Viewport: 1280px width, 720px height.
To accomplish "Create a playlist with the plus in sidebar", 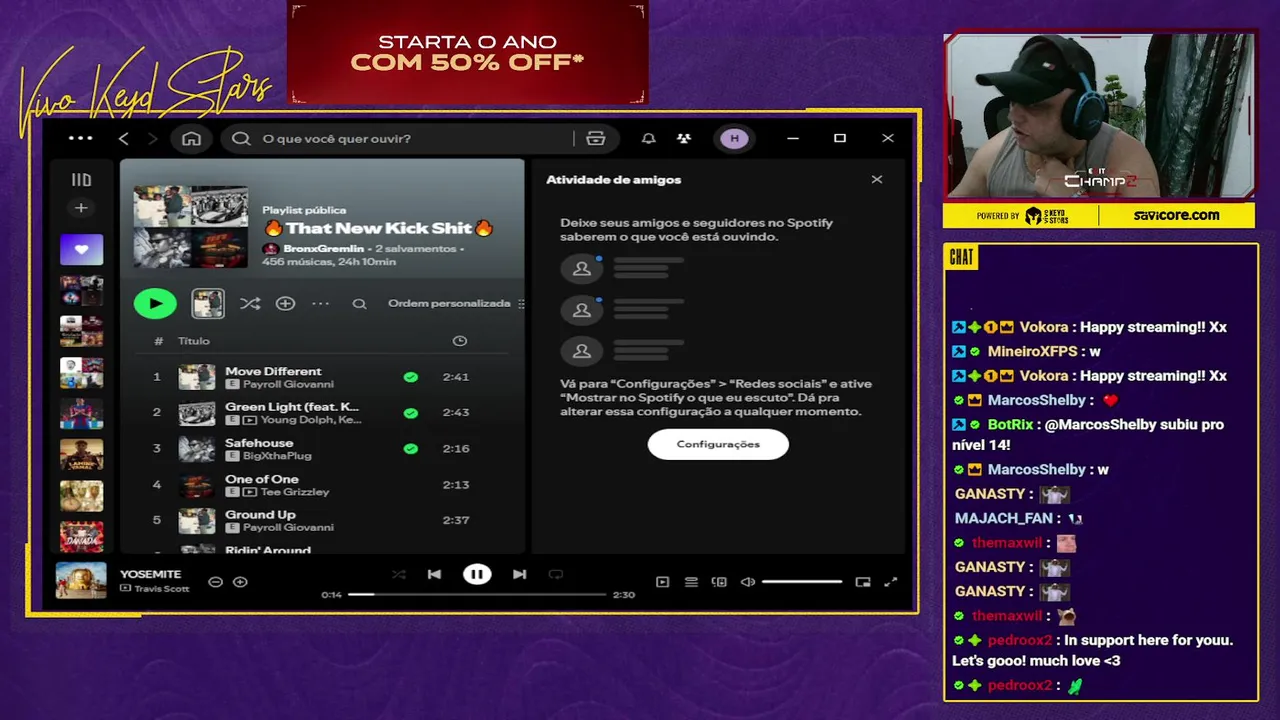I will coord(81,208).
